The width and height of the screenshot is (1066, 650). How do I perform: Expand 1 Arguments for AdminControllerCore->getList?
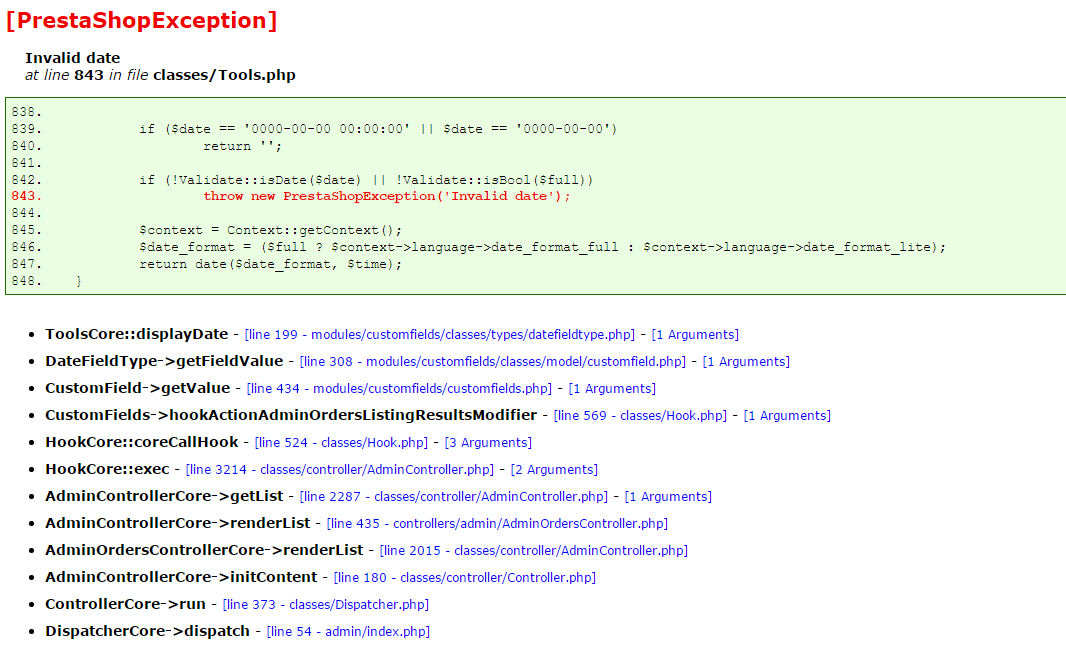668,496
